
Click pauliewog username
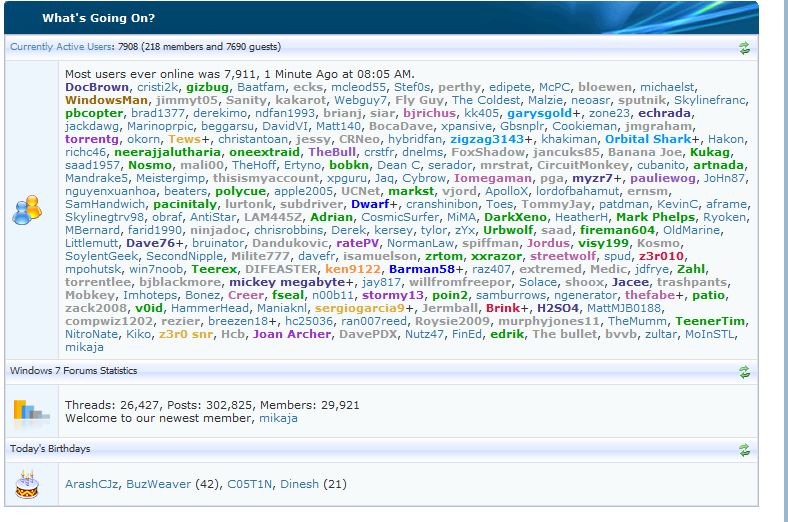[x=663, y=178]
